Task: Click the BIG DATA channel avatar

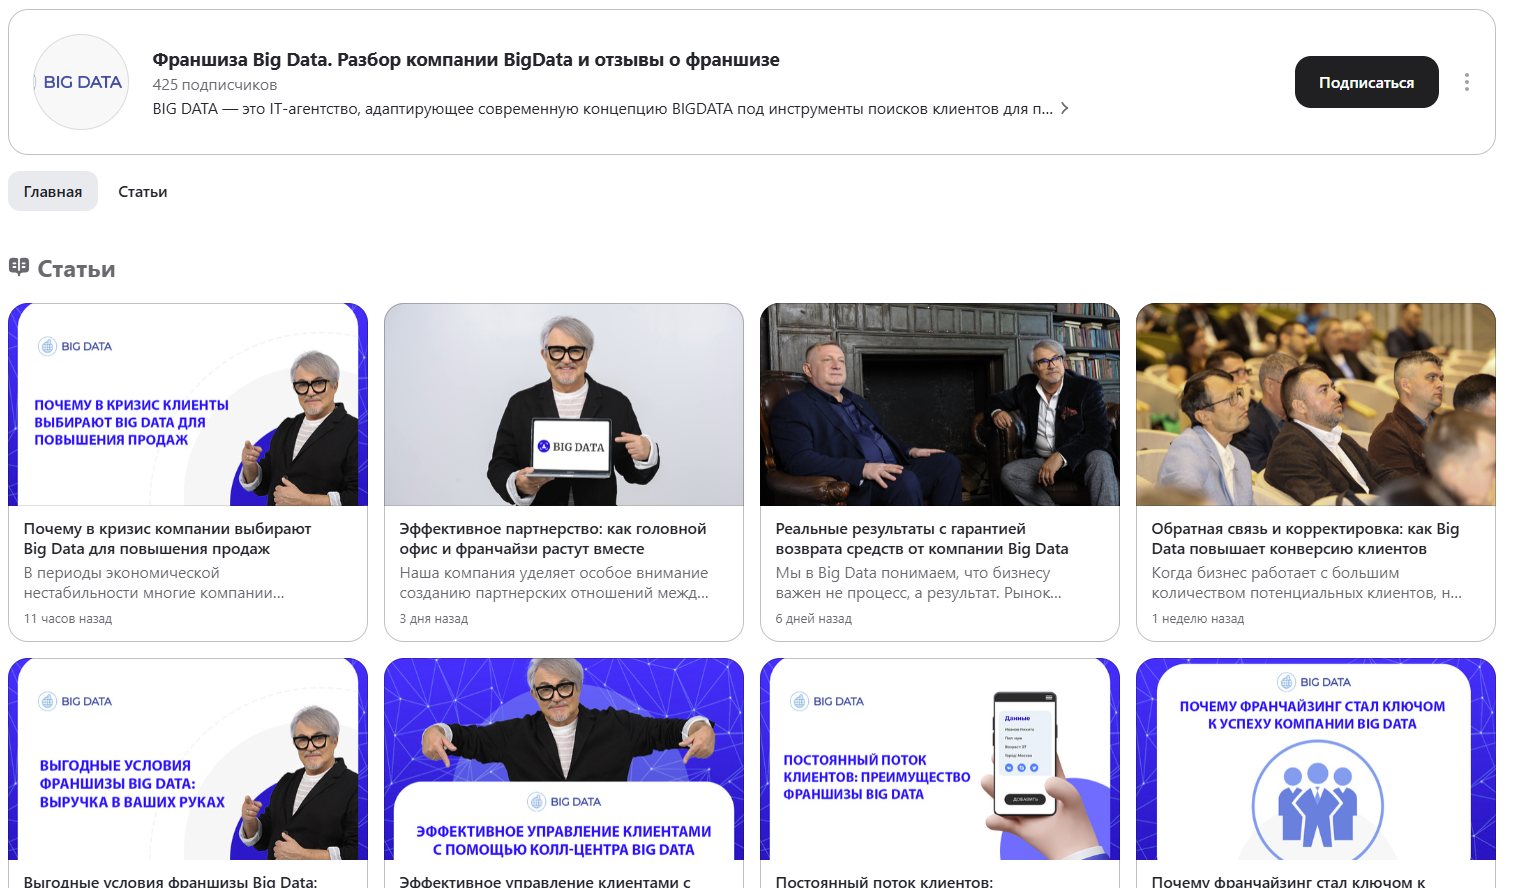Action: click(x=81, y=82)
